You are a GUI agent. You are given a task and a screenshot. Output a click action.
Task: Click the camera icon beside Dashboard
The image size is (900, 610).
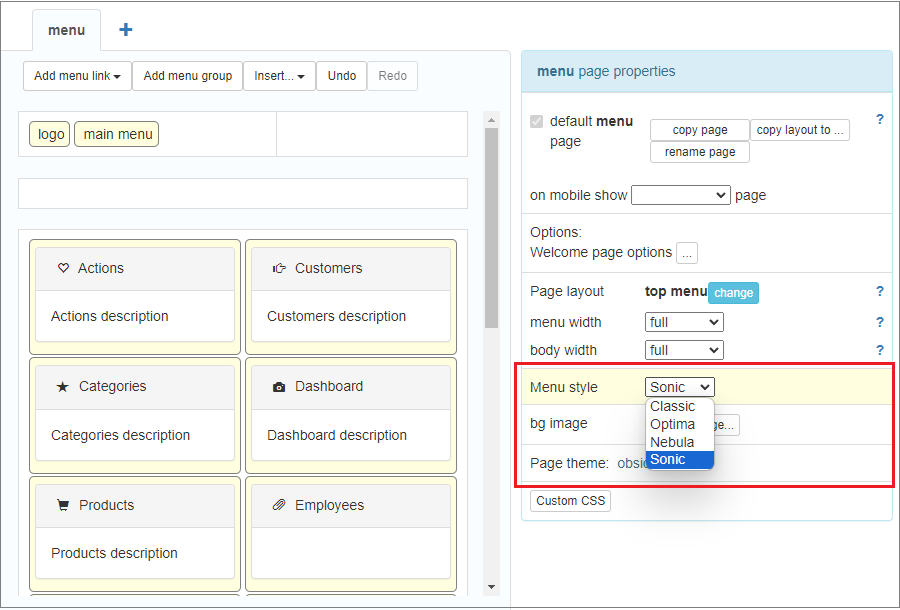pos(279,387)
